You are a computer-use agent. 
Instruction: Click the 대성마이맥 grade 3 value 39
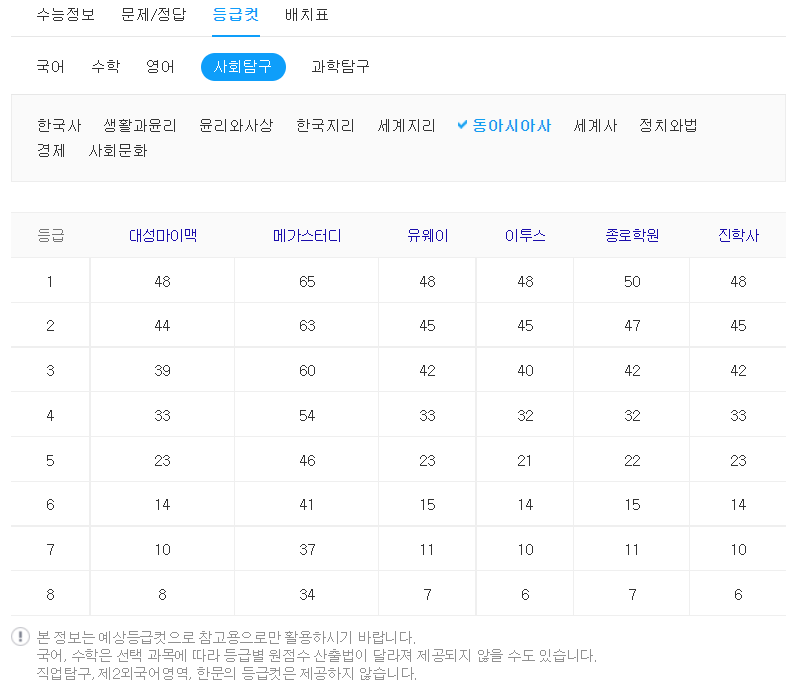[162, 370]
